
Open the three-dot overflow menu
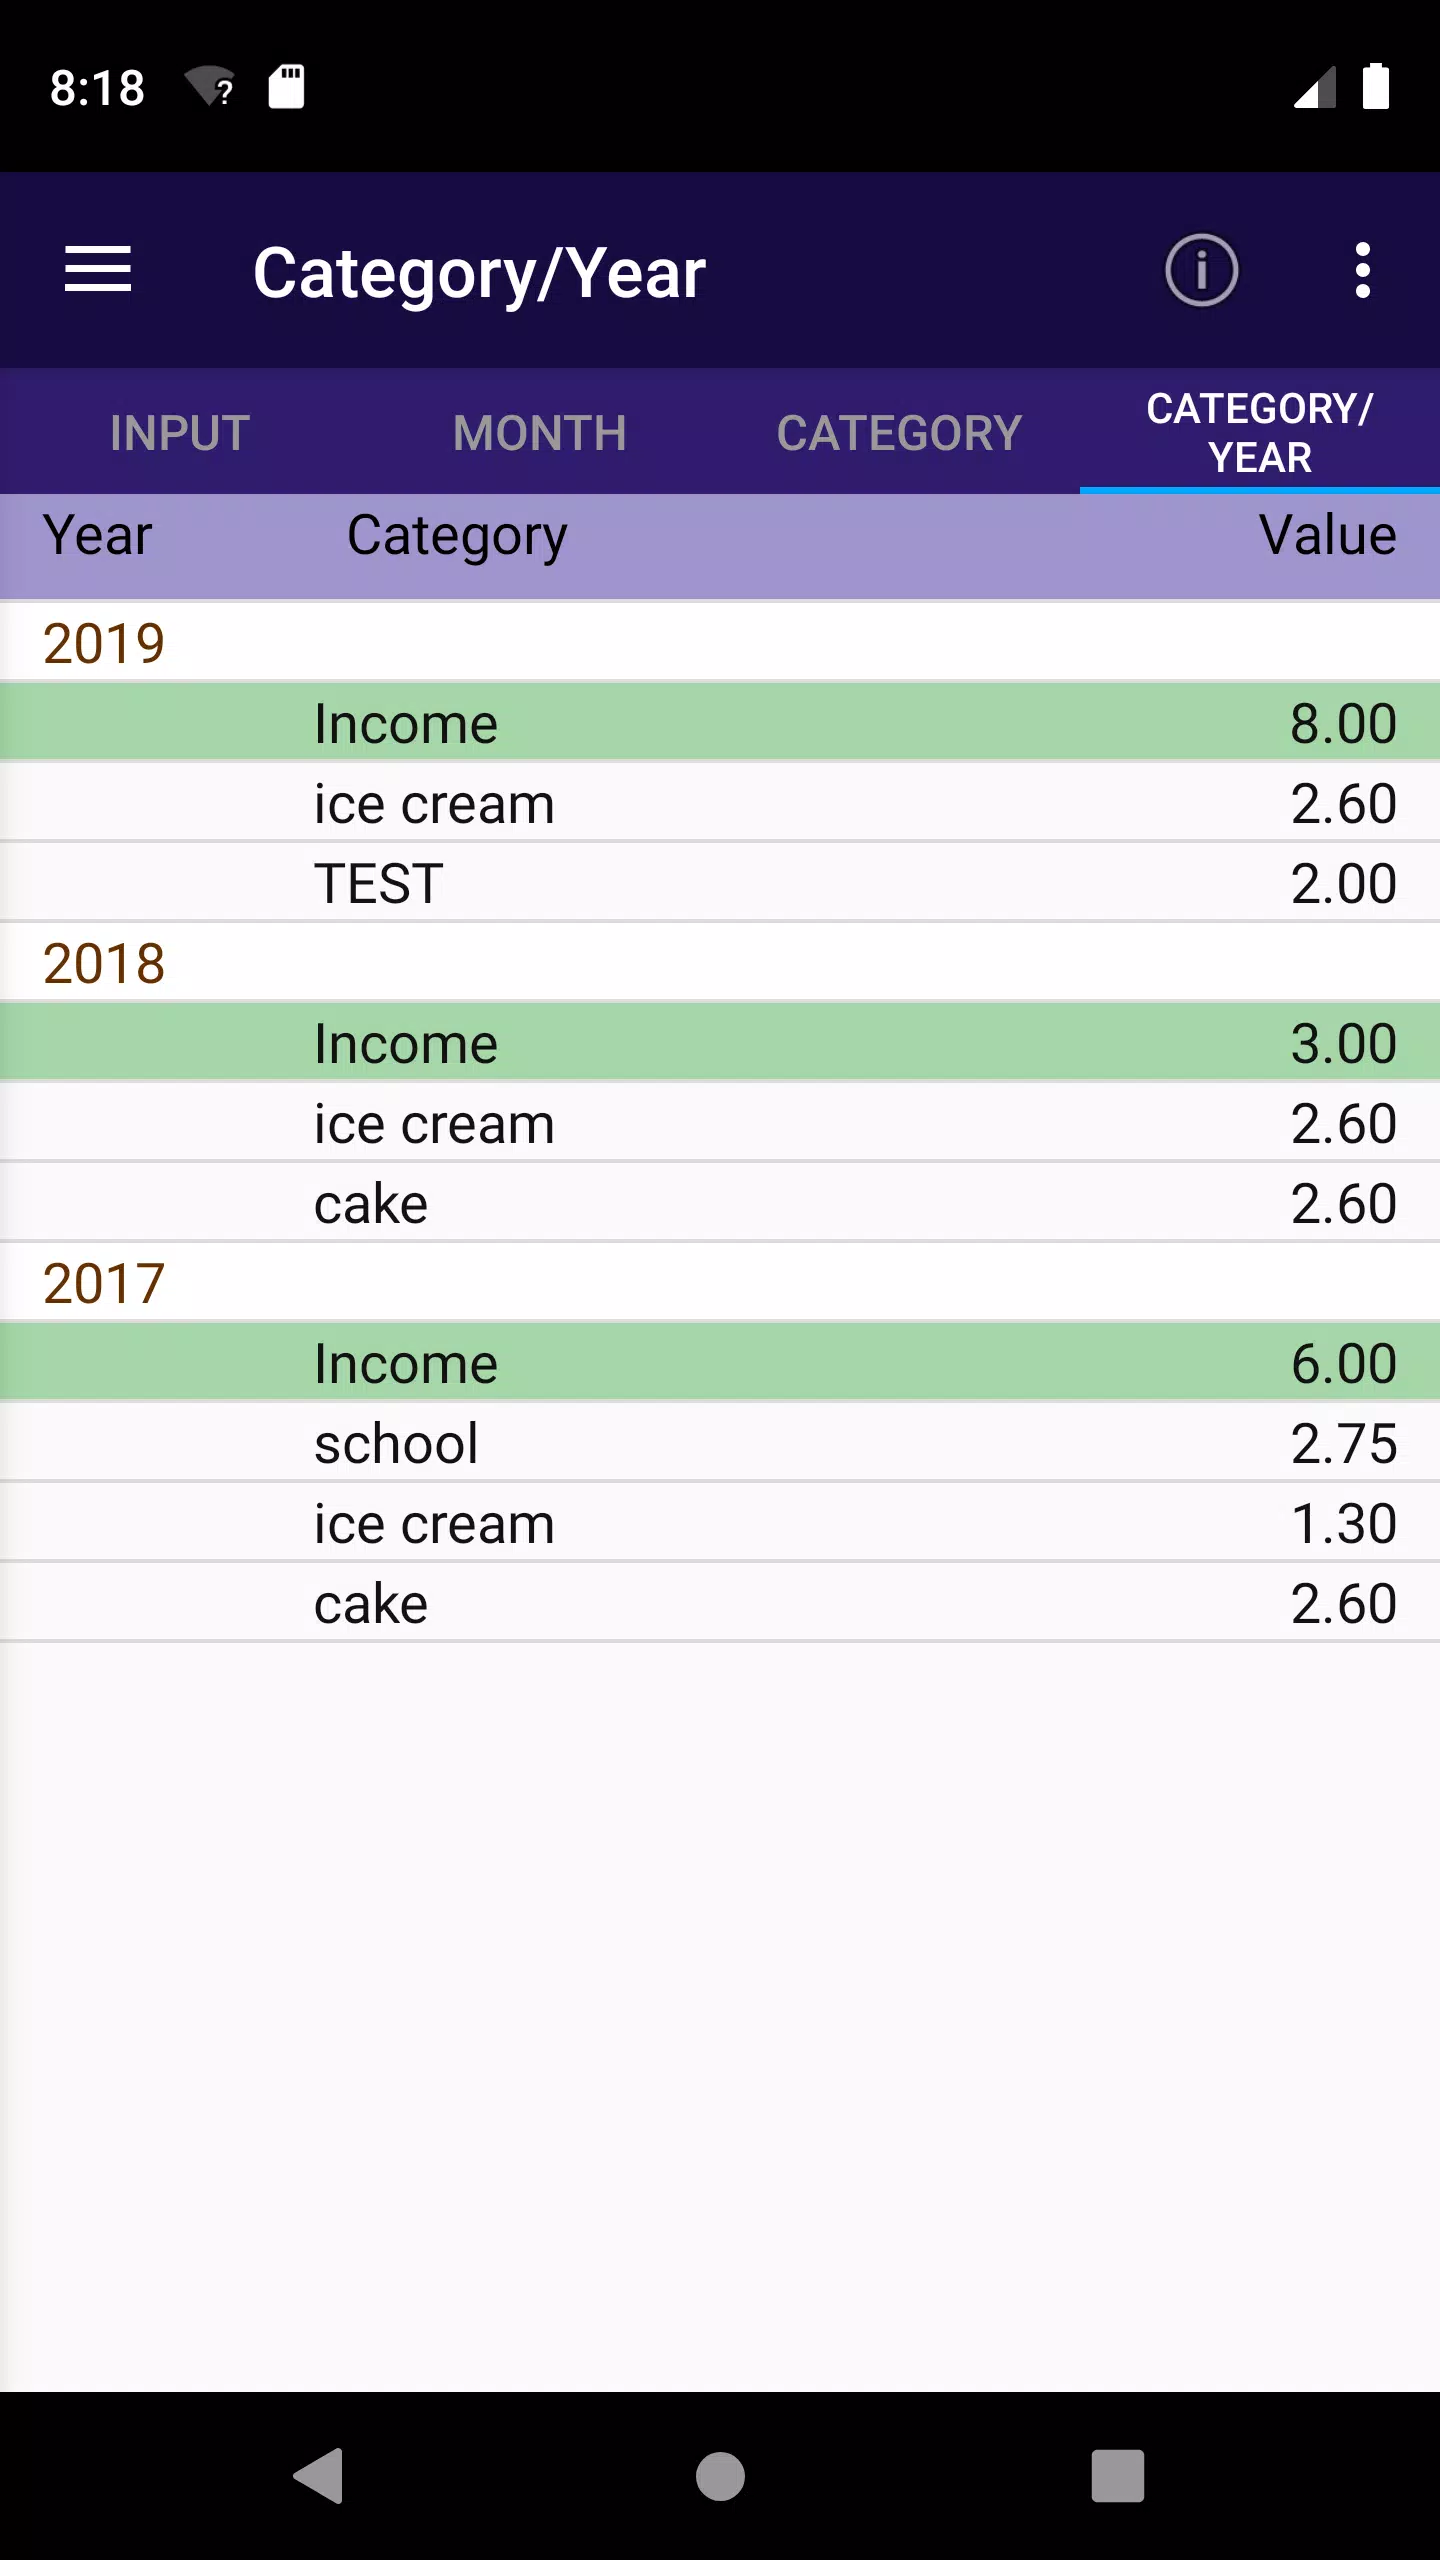[x=1362, y=270]
